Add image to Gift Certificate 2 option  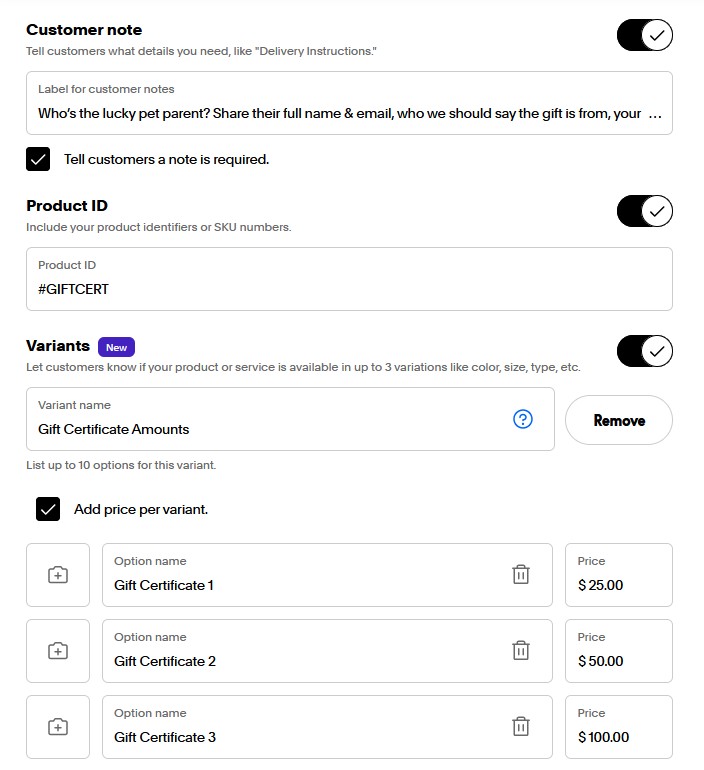tap(58, 651)
